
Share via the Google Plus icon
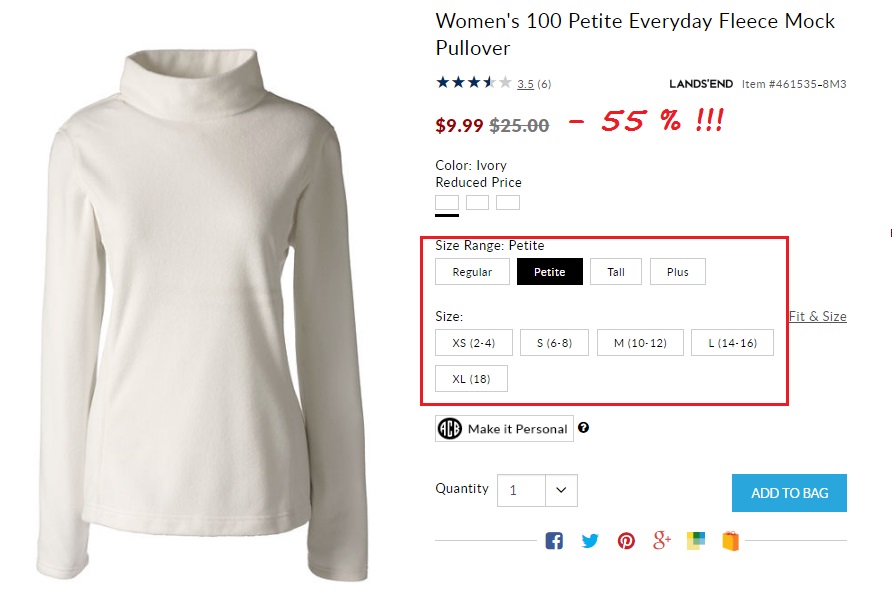[661, 541]
